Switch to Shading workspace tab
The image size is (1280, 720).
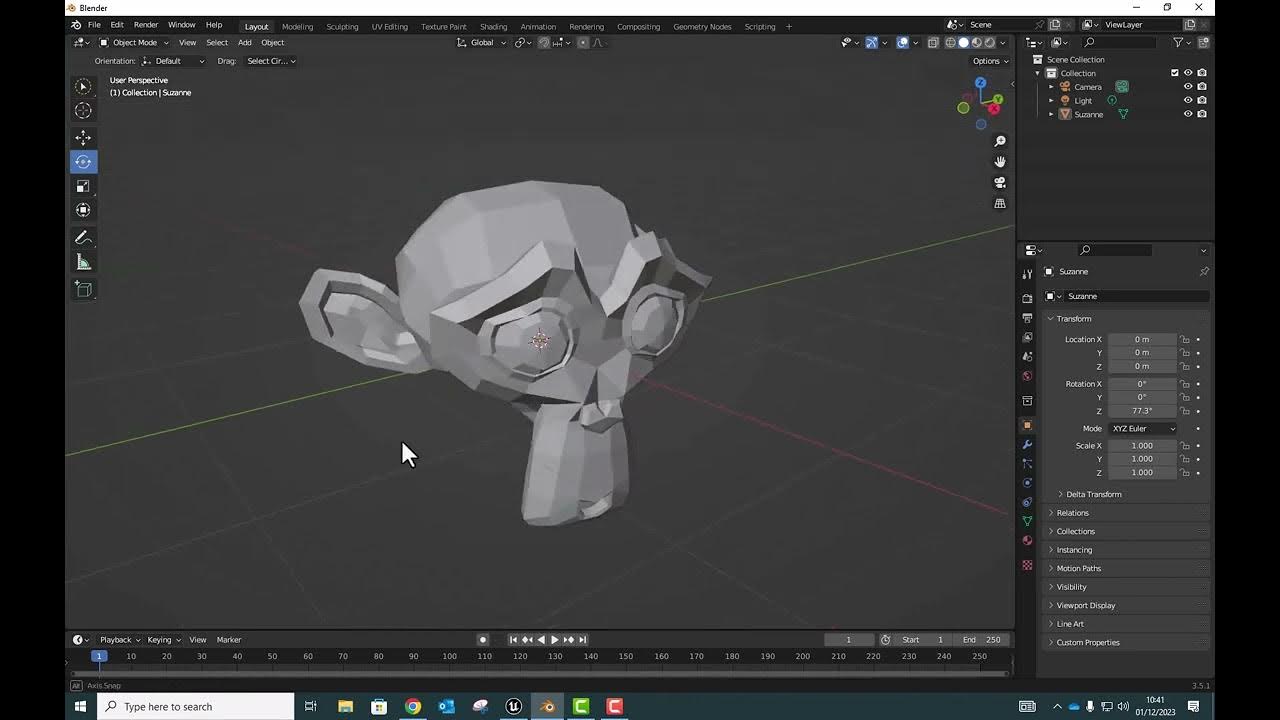pyautogui.click(x=493, y=26)
